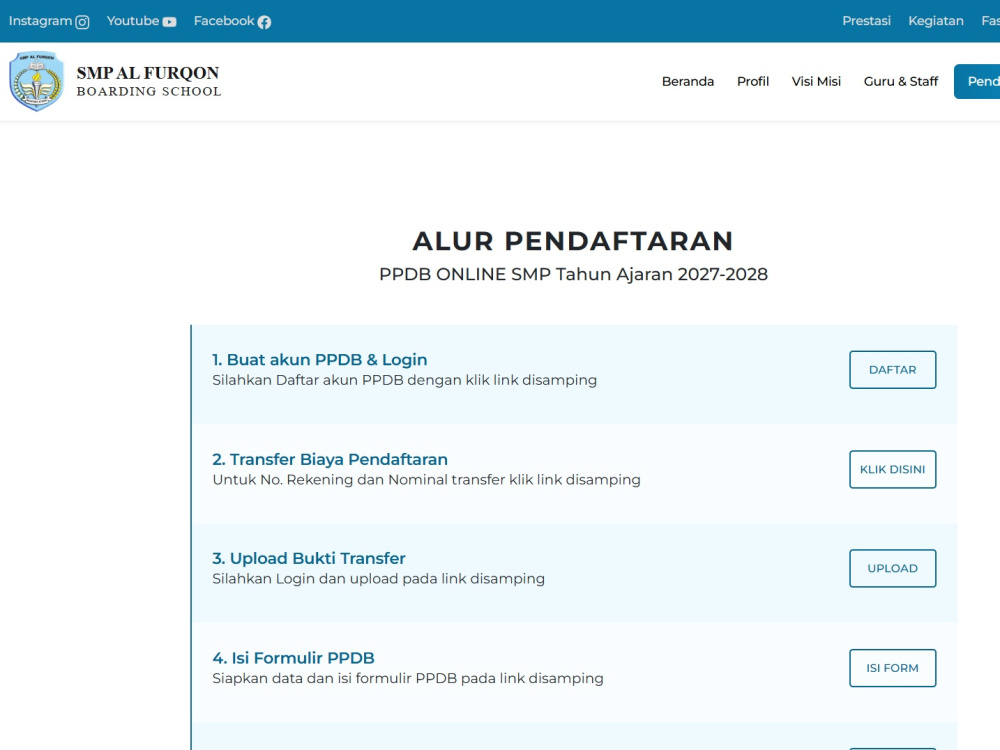This screenshot has height=750, width=1000.
Task: Open Visi Misi page
Action: pyautogui.click(x=816, y=82)
